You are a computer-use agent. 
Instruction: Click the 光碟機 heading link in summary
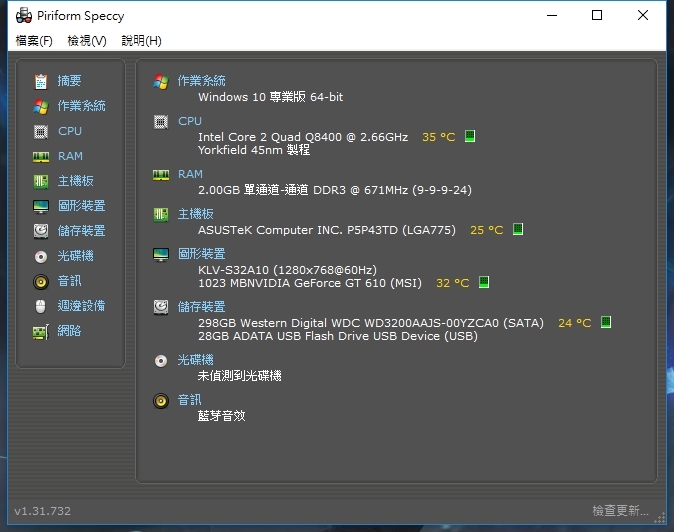pyautogui.click(x=196, y=360)
